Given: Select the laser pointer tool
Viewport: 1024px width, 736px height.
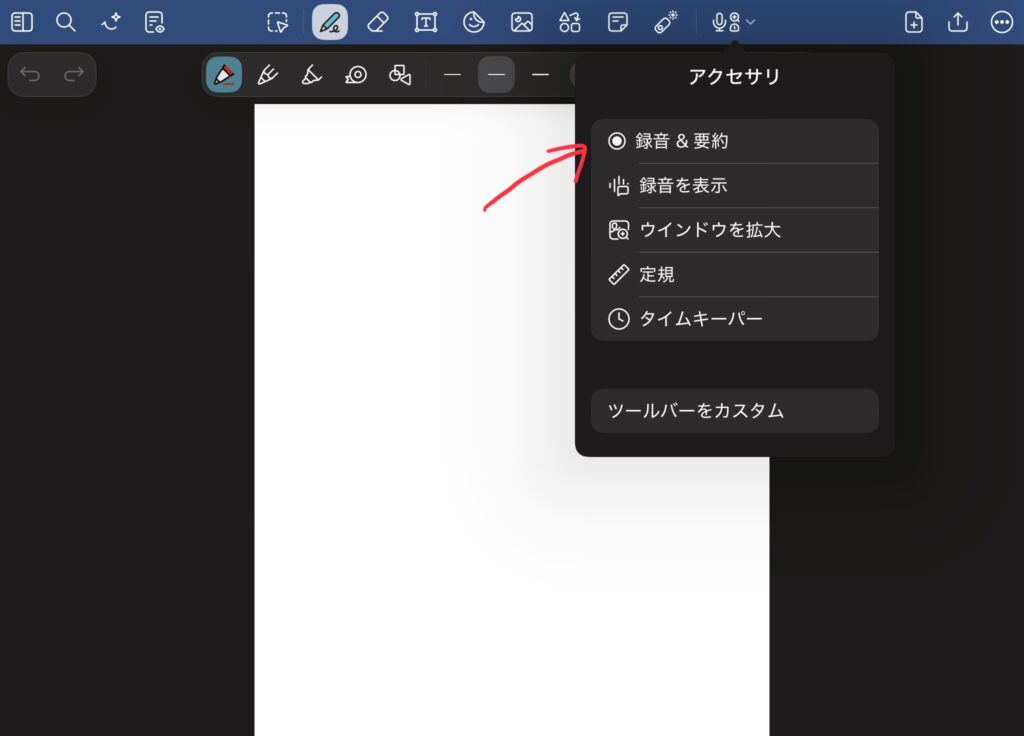Looking at the screenshot, I should click(x=665, y=22).
